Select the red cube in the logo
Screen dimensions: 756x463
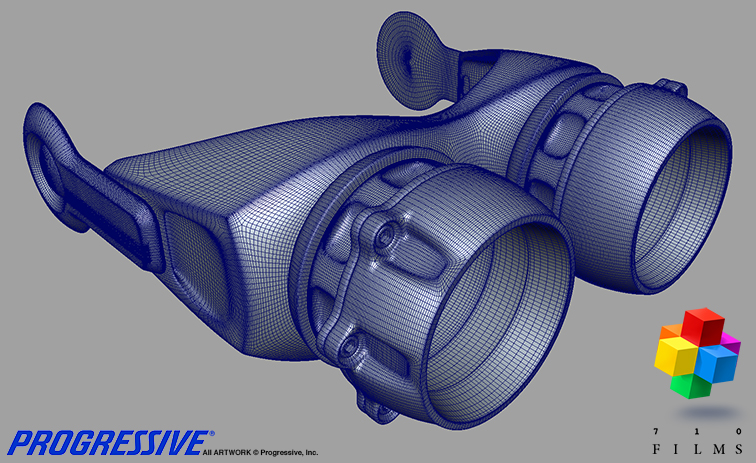(705, 327)
